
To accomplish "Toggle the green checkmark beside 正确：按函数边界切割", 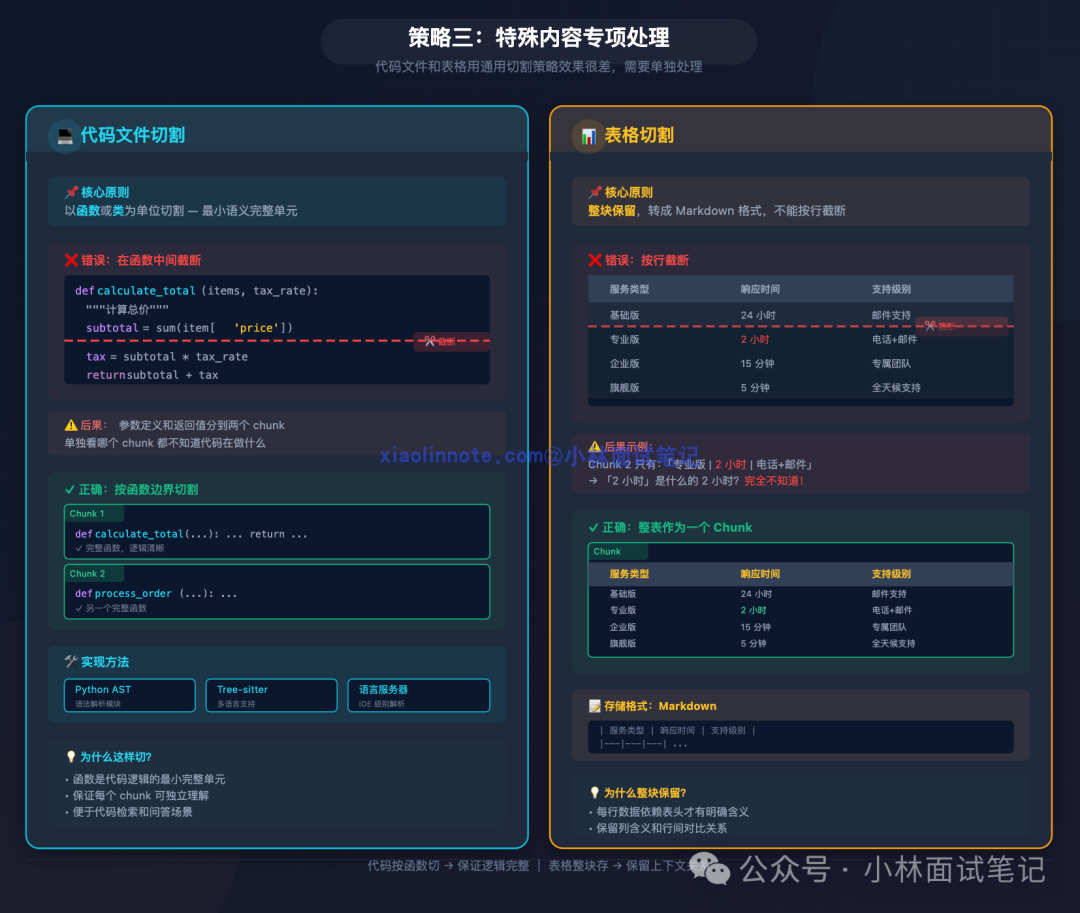I will (69, 489).
